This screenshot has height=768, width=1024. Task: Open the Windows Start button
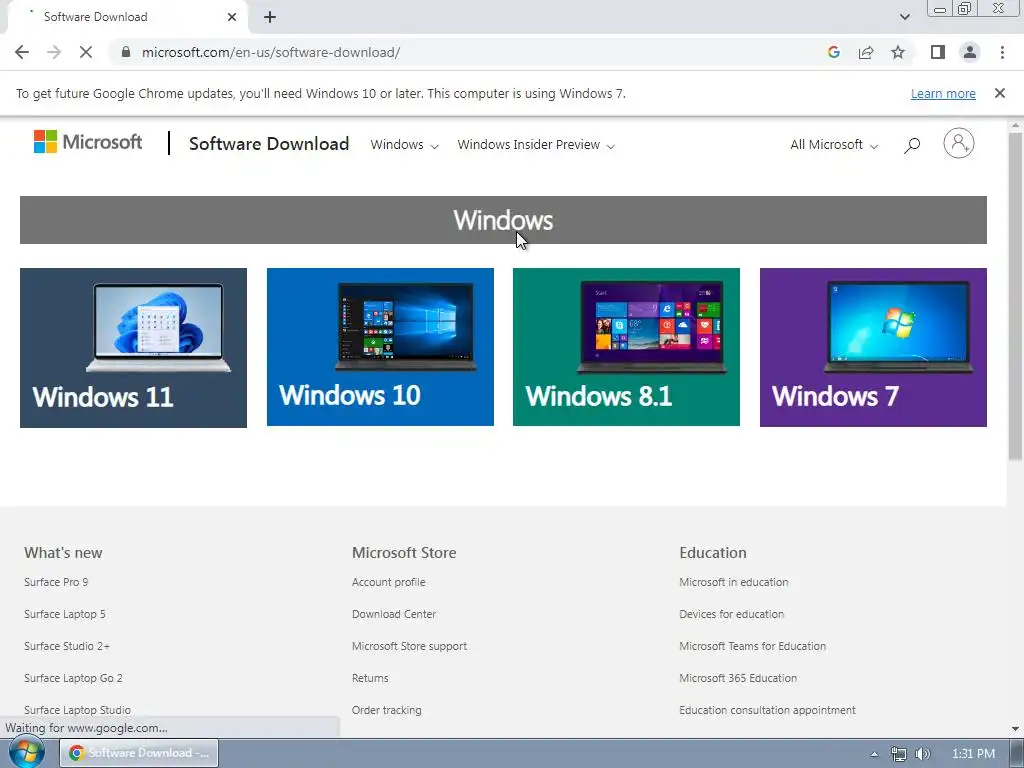[x=27, y=753]
